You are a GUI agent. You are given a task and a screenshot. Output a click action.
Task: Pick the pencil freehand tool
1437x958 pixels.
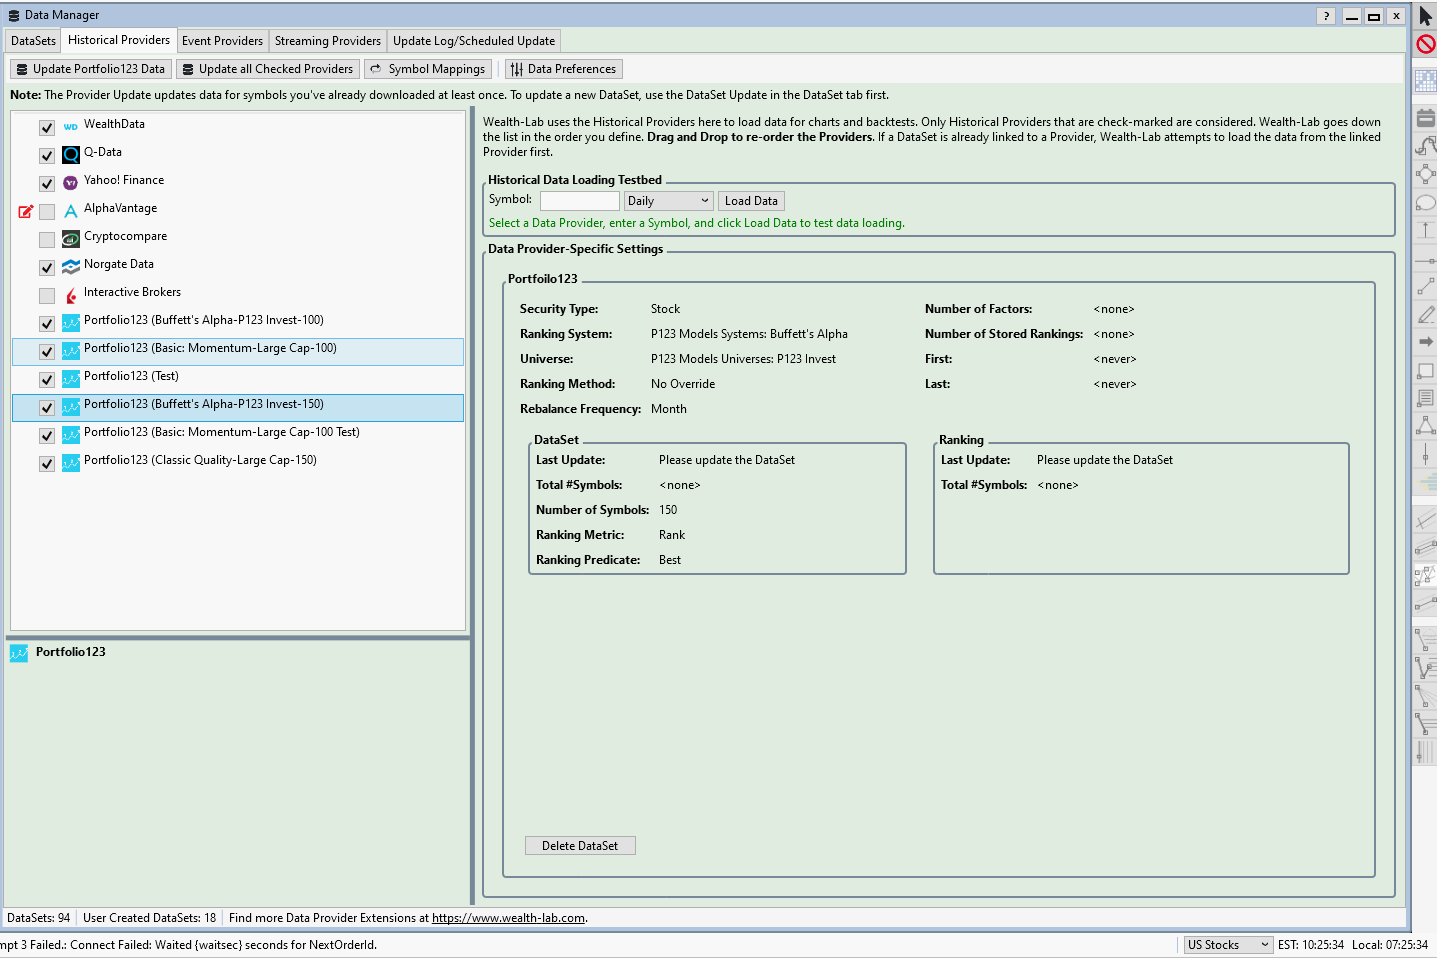point(1426,315)
